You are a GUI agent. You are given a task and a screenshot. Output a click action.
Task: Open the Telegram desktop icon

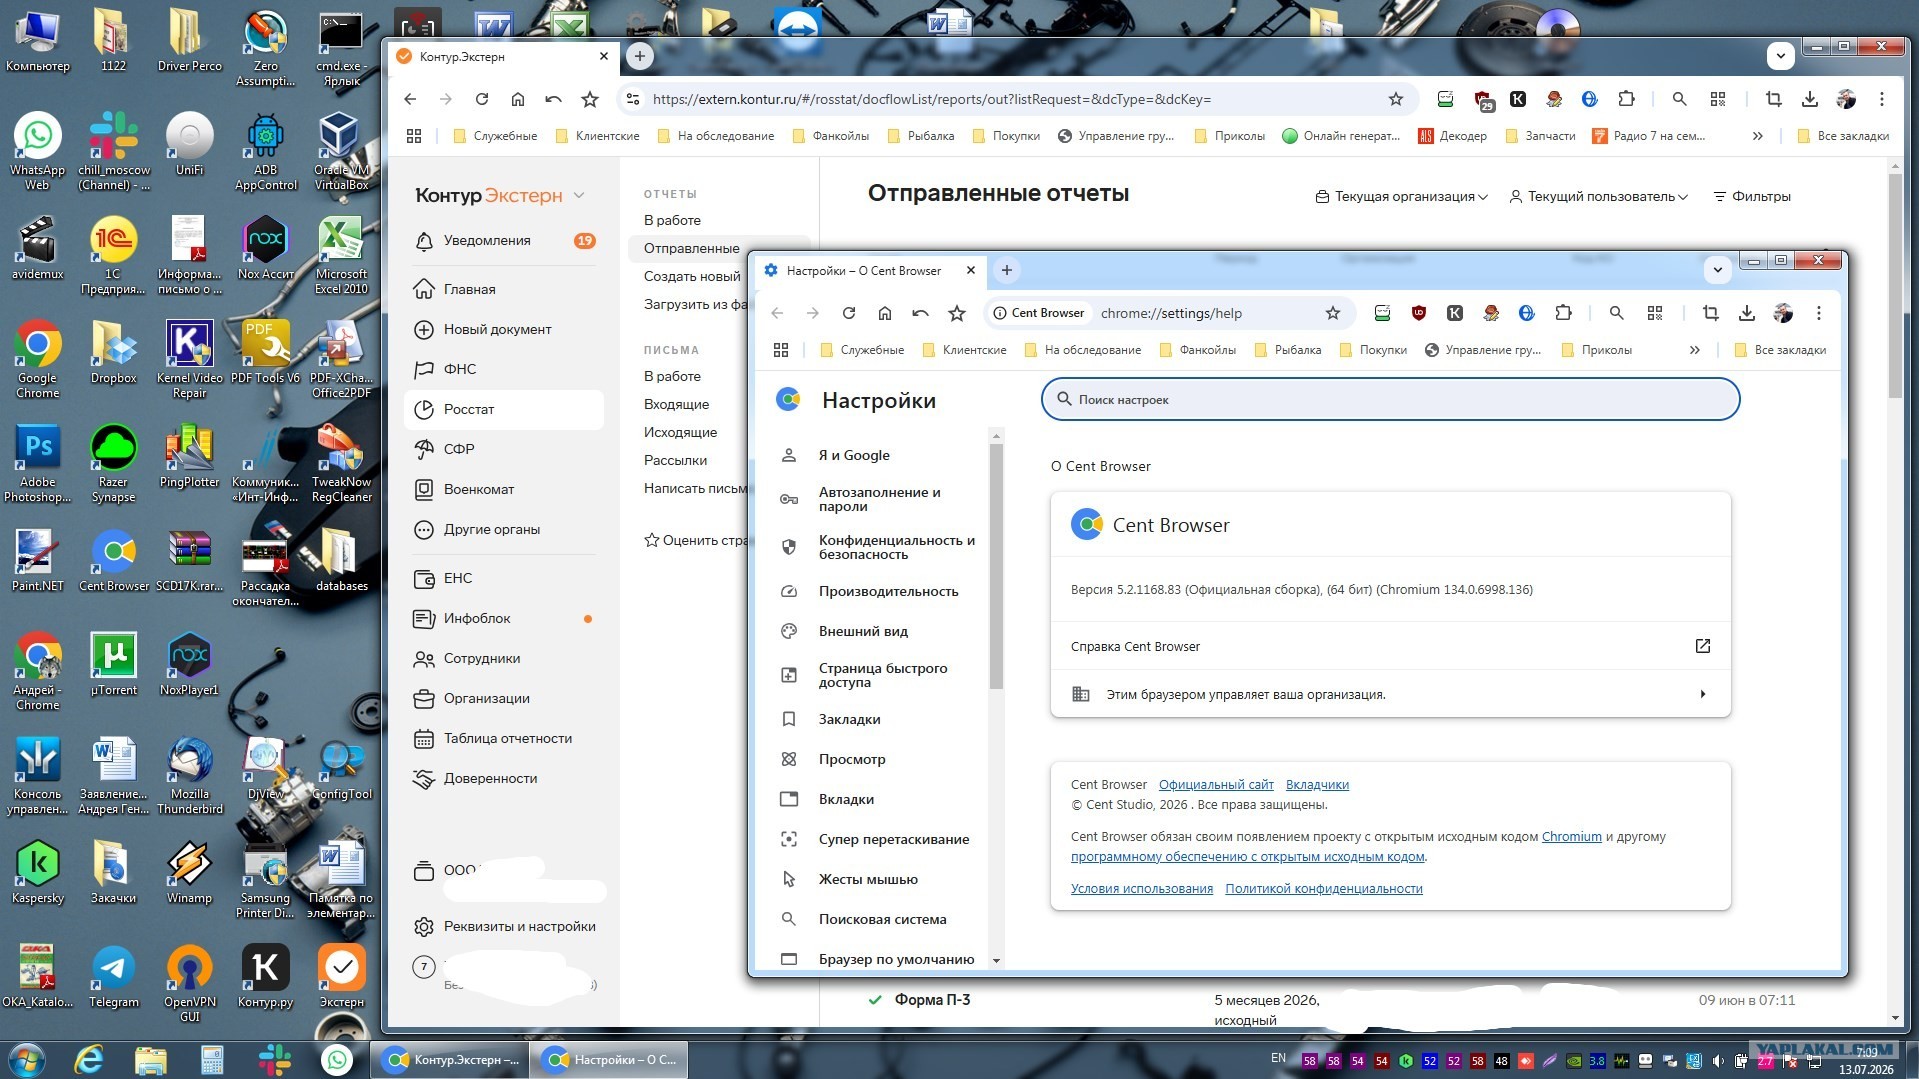tap(113, 976)
